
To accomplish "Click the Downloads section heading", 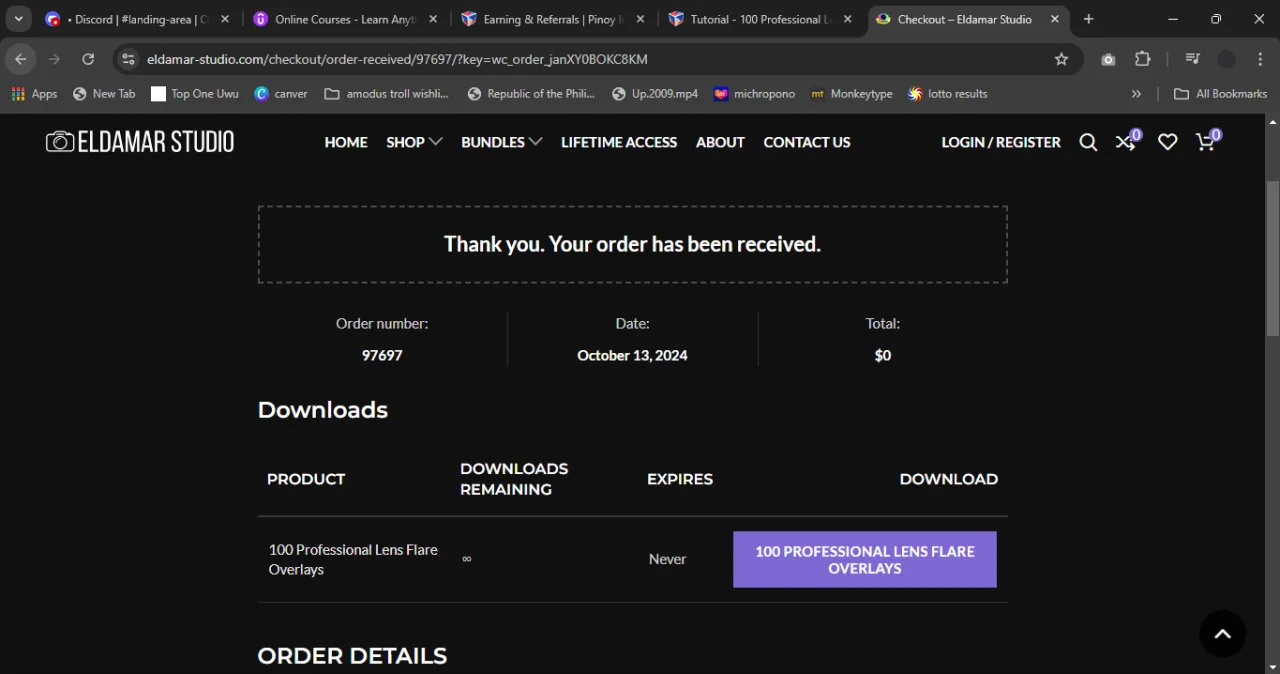I will [322, 410].
